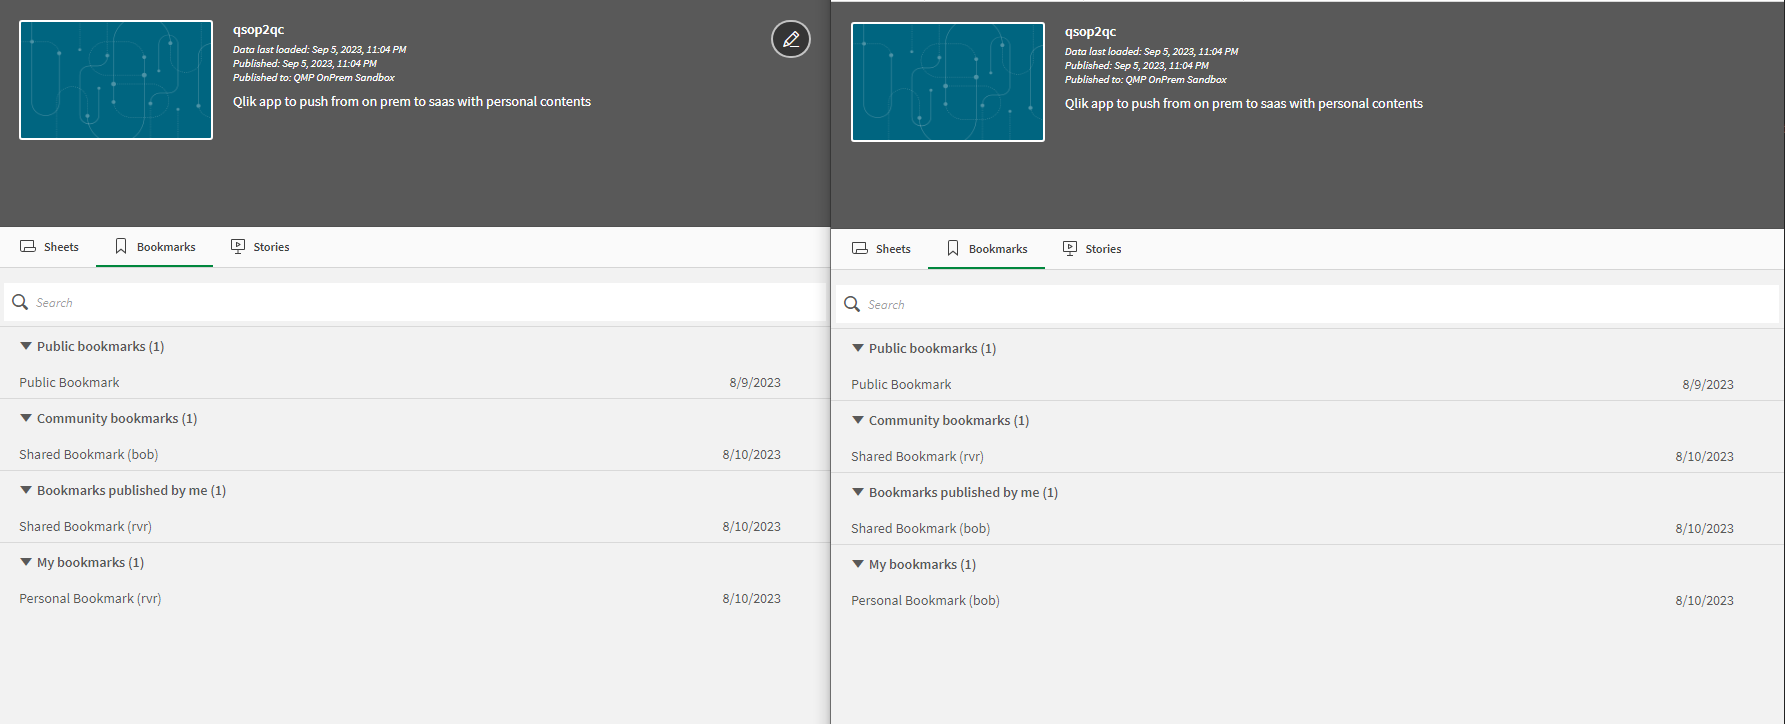1785x724 pixels.
Task: Switch to Sheets tab in right window
Action: [x=881, y=249]
